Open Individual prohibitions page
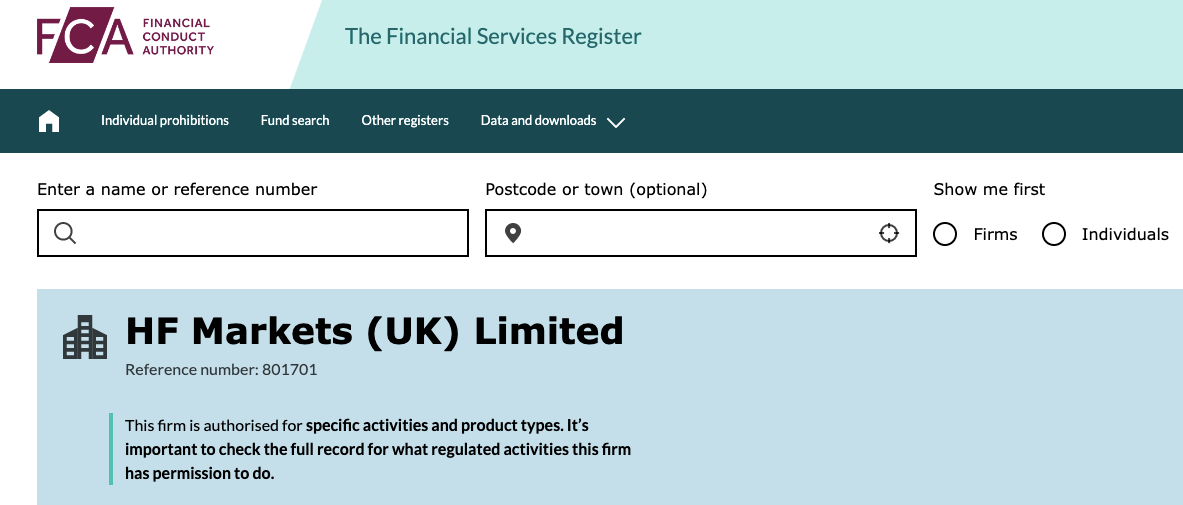The width and height of the screenshot is (1183, 505). point(164,121)
